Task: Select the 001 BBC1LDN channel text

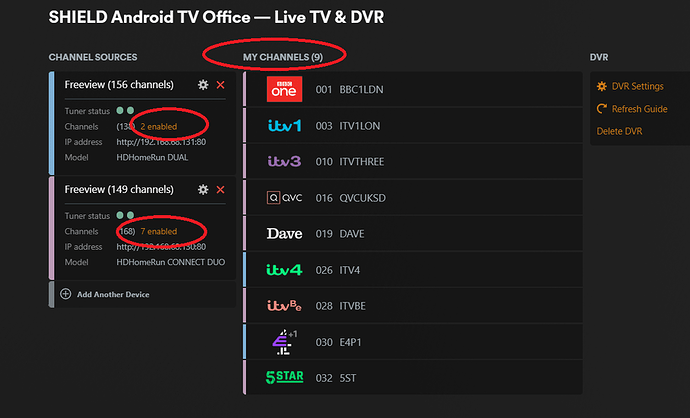Action: (349, 90)
